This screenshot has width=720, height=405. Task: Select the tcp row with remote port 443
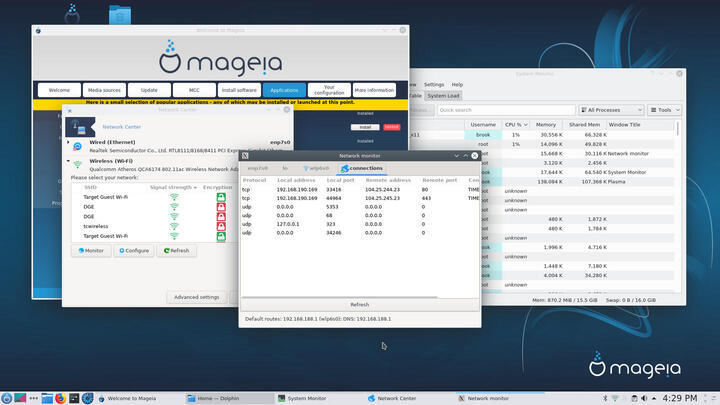tap(360, 198)
